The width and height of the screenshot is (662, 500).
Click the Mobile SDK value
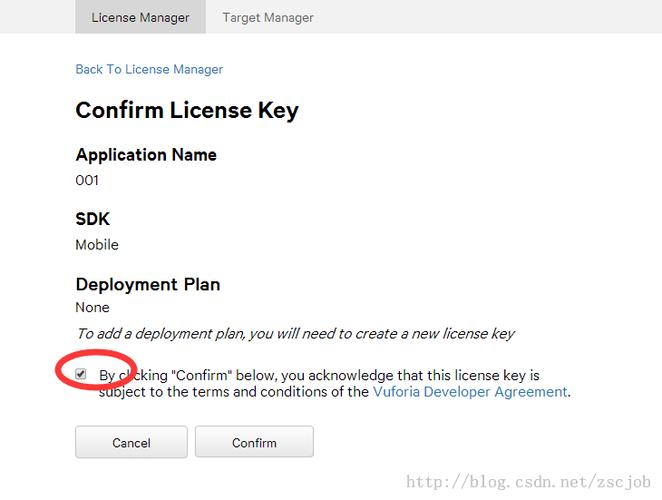pyautogui.click(x=97, y=245)
